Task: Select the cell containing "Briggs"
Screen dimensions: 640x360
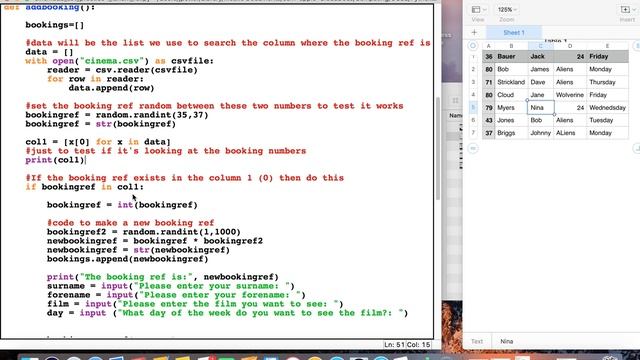Action: (511, 133)
